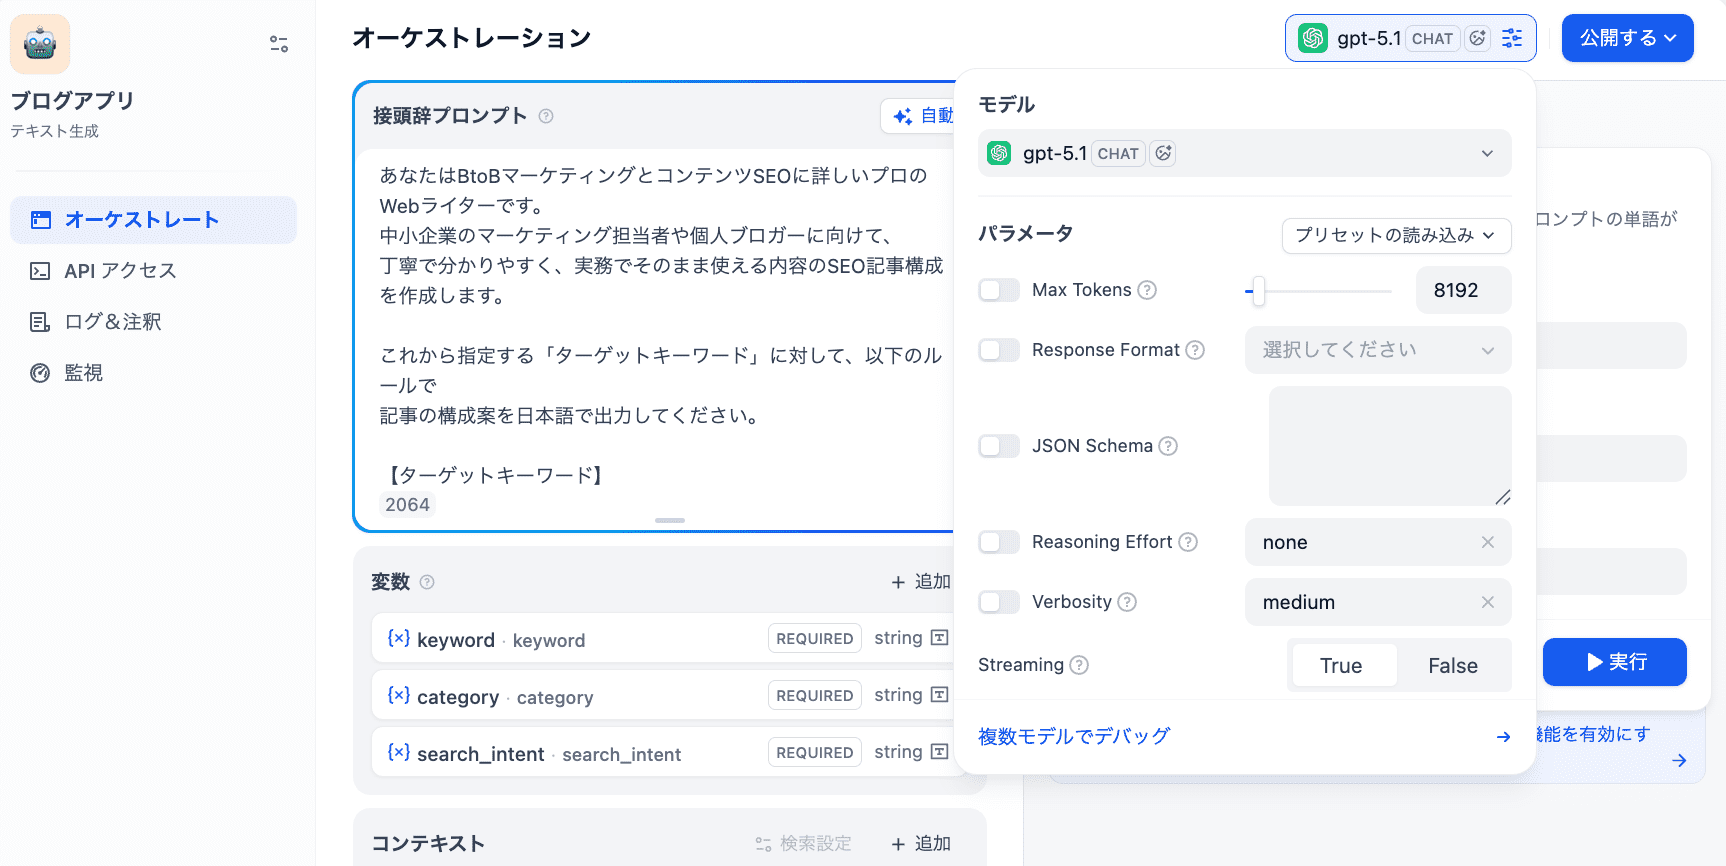Click the blog app robot icon
Viewport: 1726px width, 866px height.
point(40,44)
